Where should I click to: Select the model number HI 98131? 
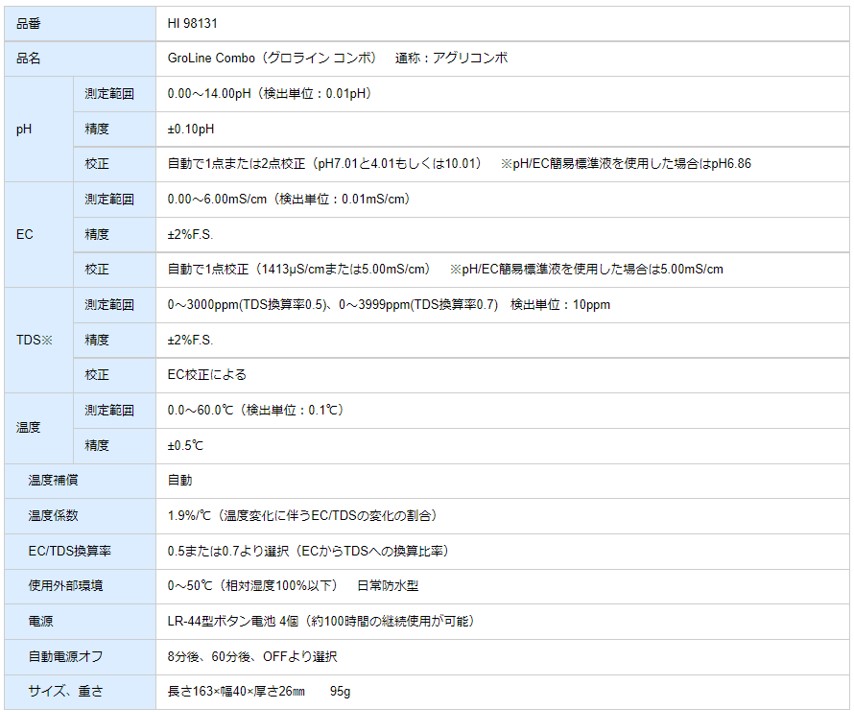pos(192,23)
